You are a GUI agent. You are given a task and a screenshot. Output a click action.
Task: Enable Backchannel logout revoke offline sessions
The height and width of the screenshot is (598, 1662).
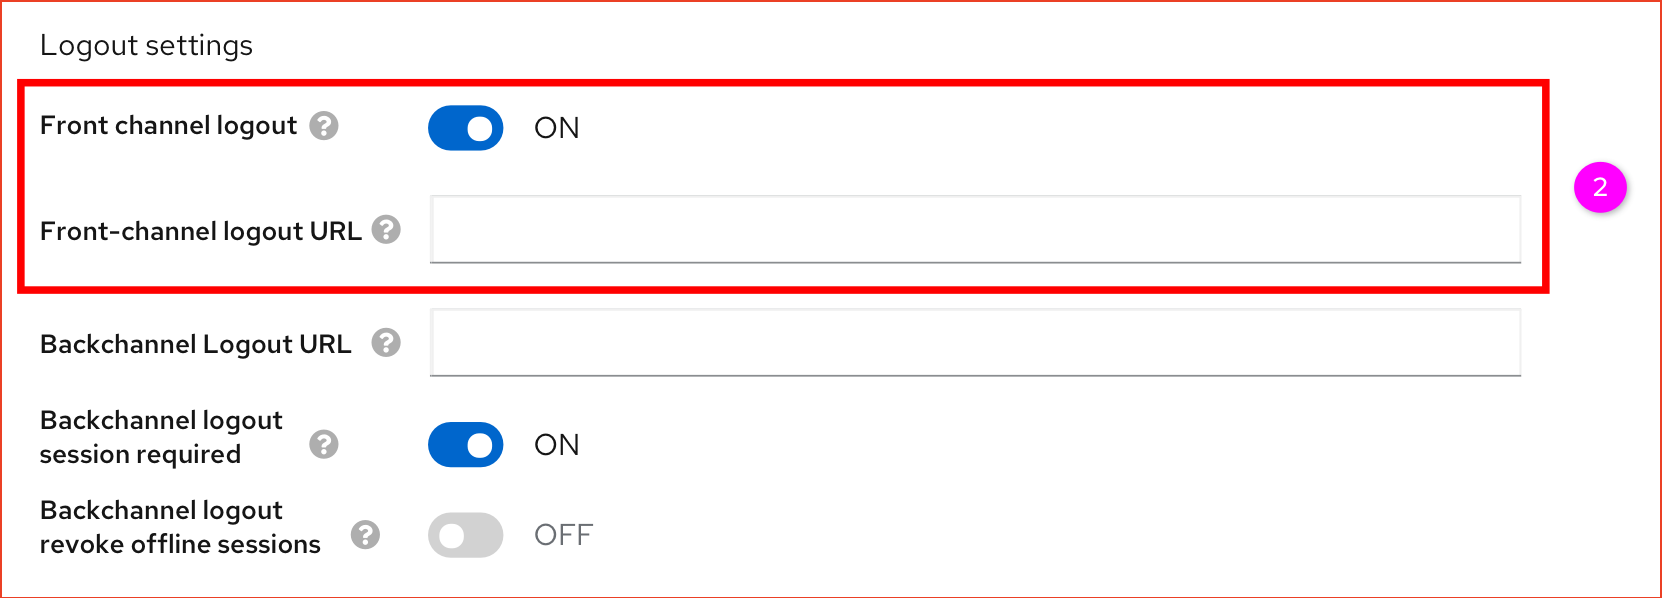tap(465, 535)
